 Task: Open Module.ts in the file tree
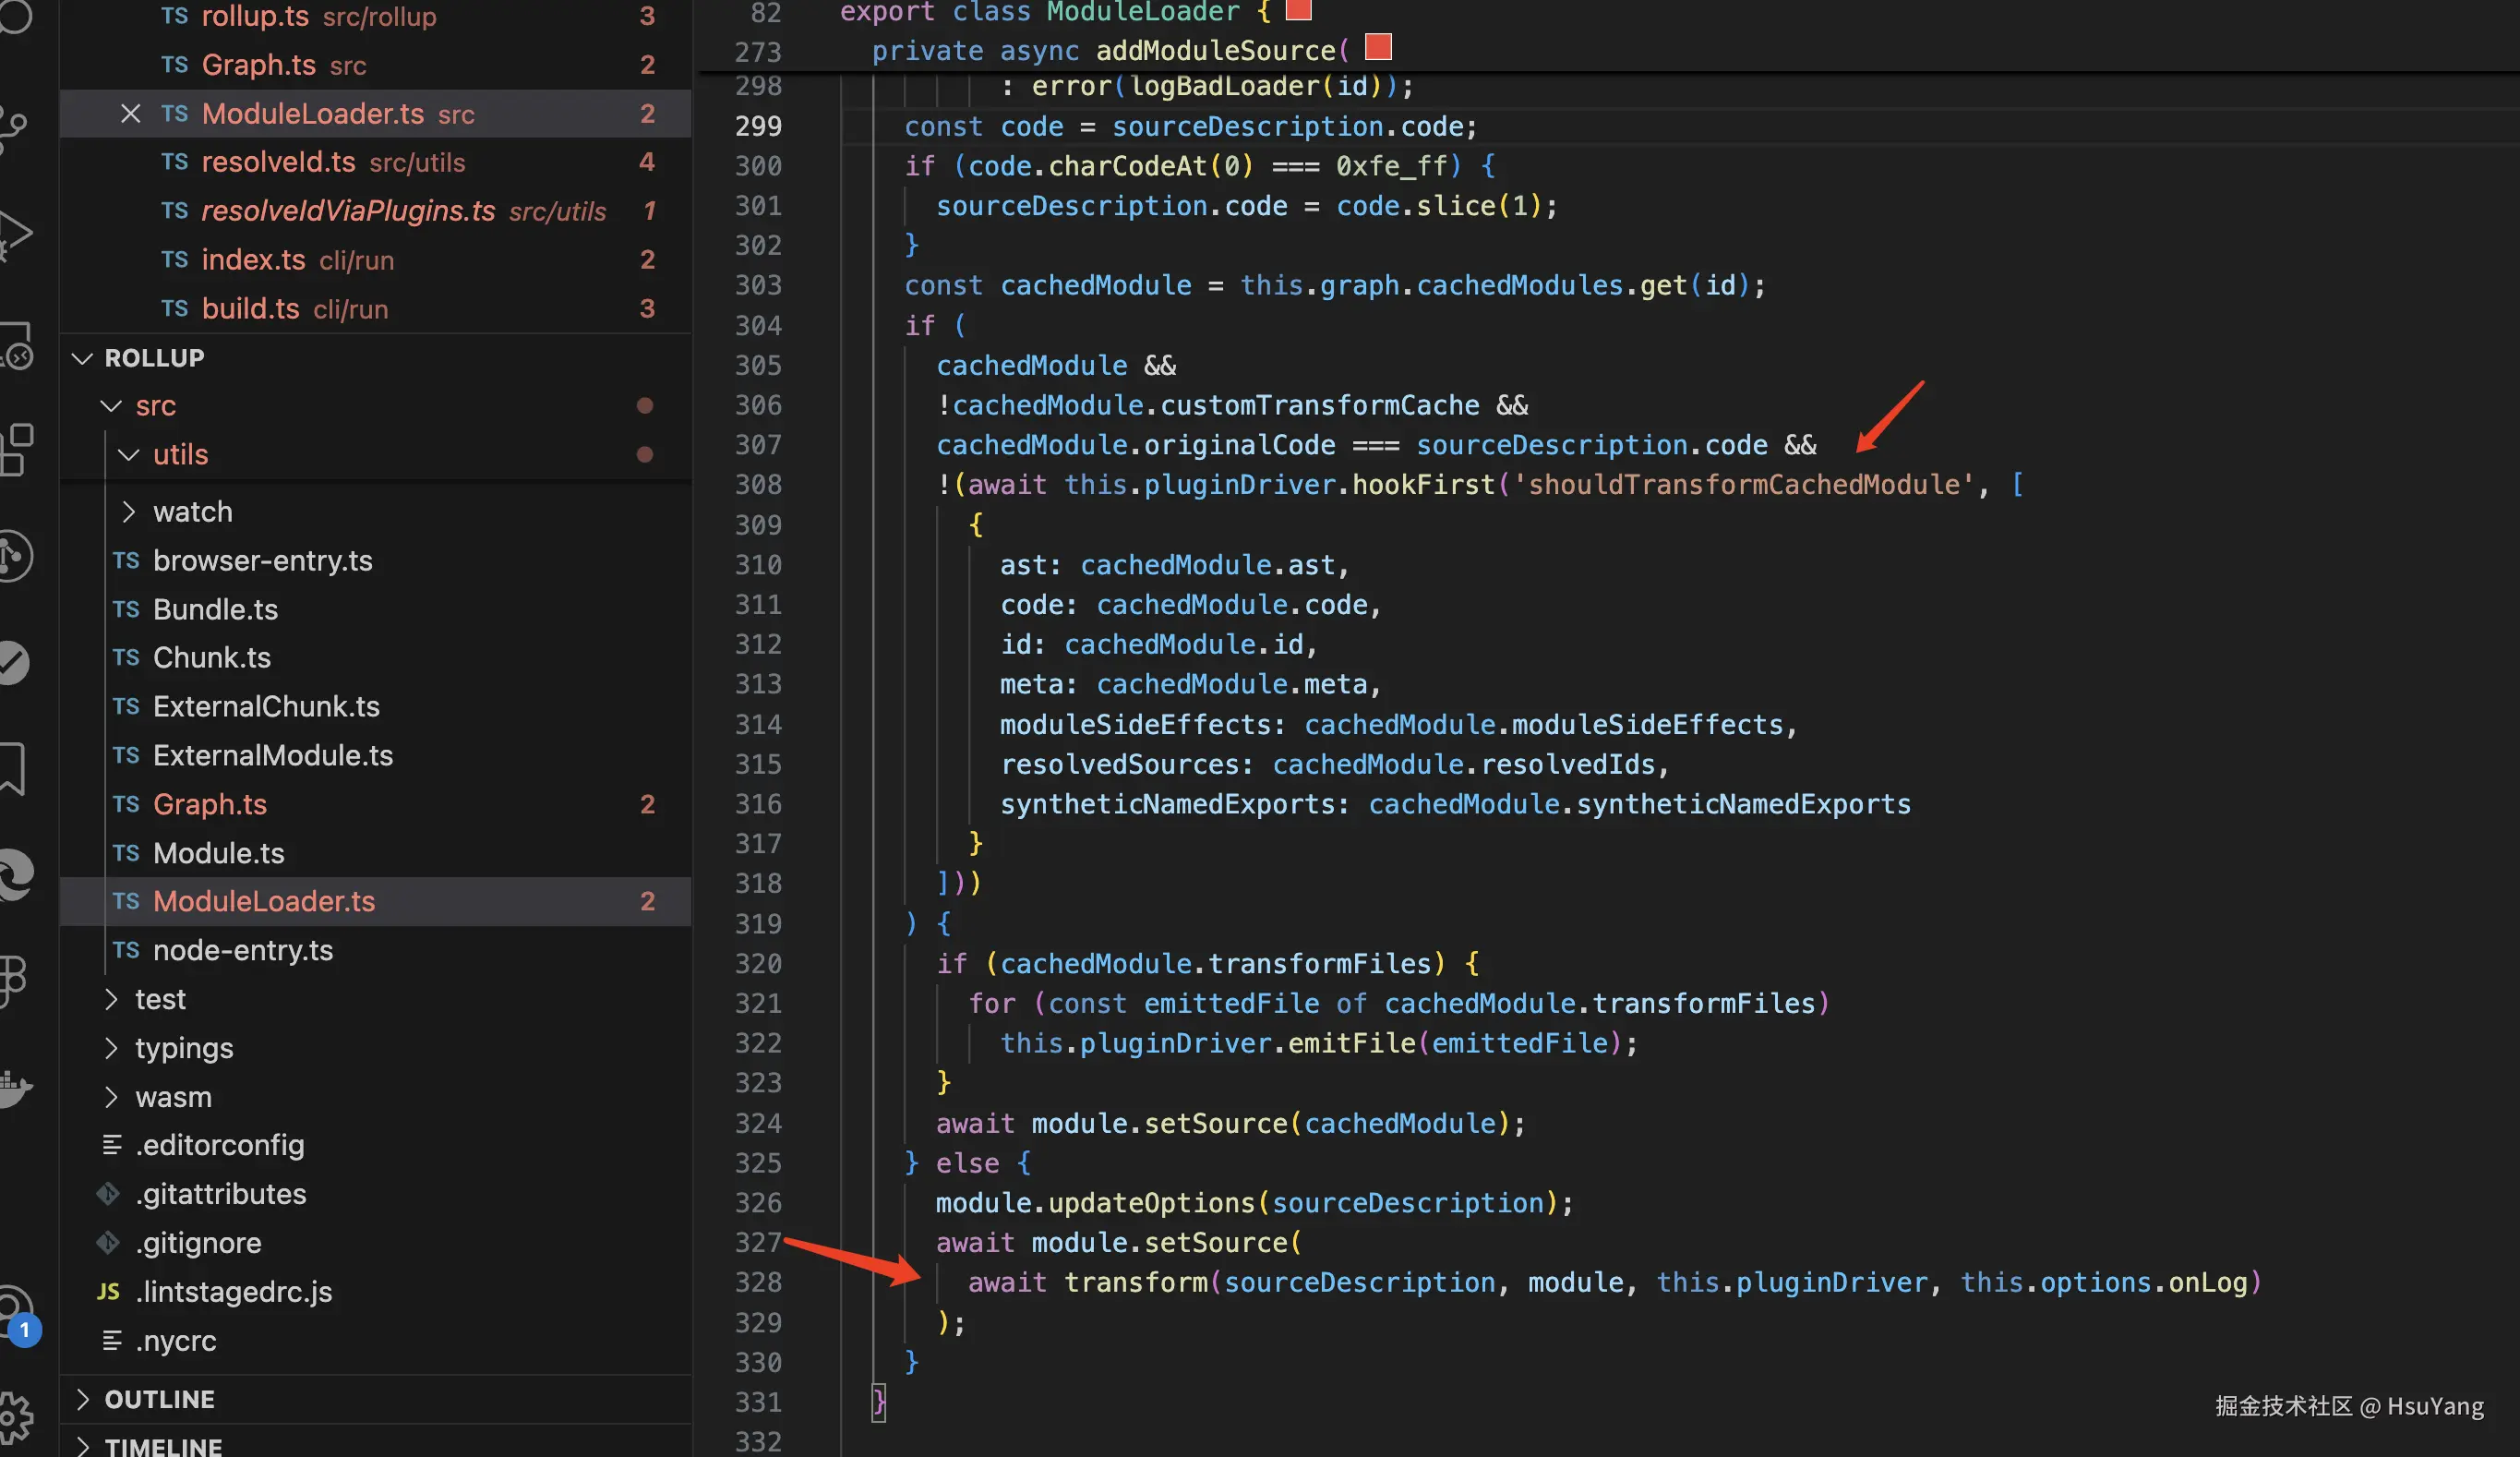(218, 853)
